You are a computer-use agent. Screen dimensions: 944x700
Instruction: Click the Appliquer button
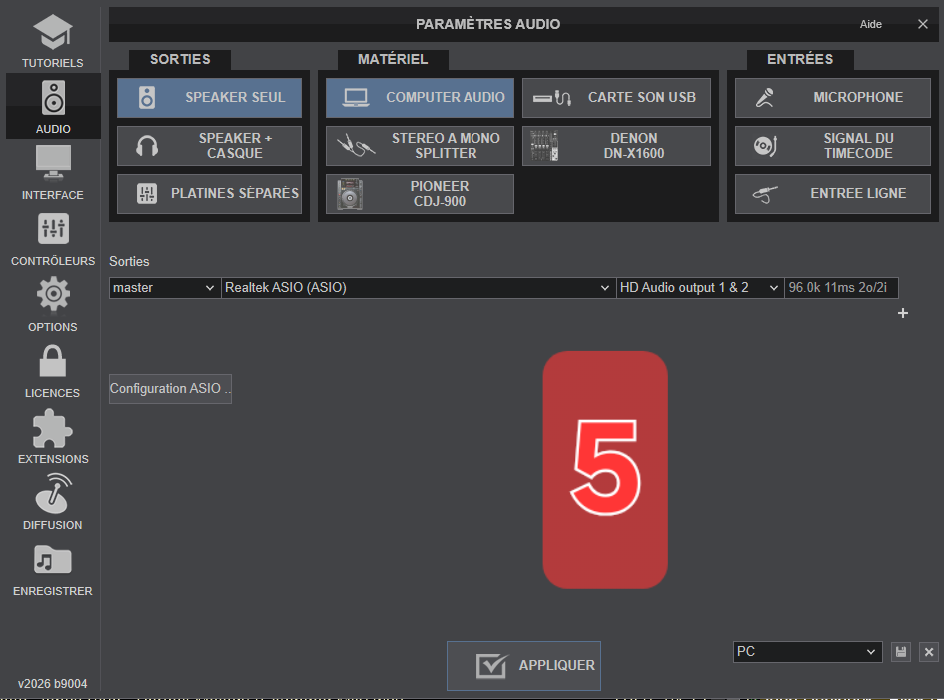pyautogui.click(x=524, y=665)
